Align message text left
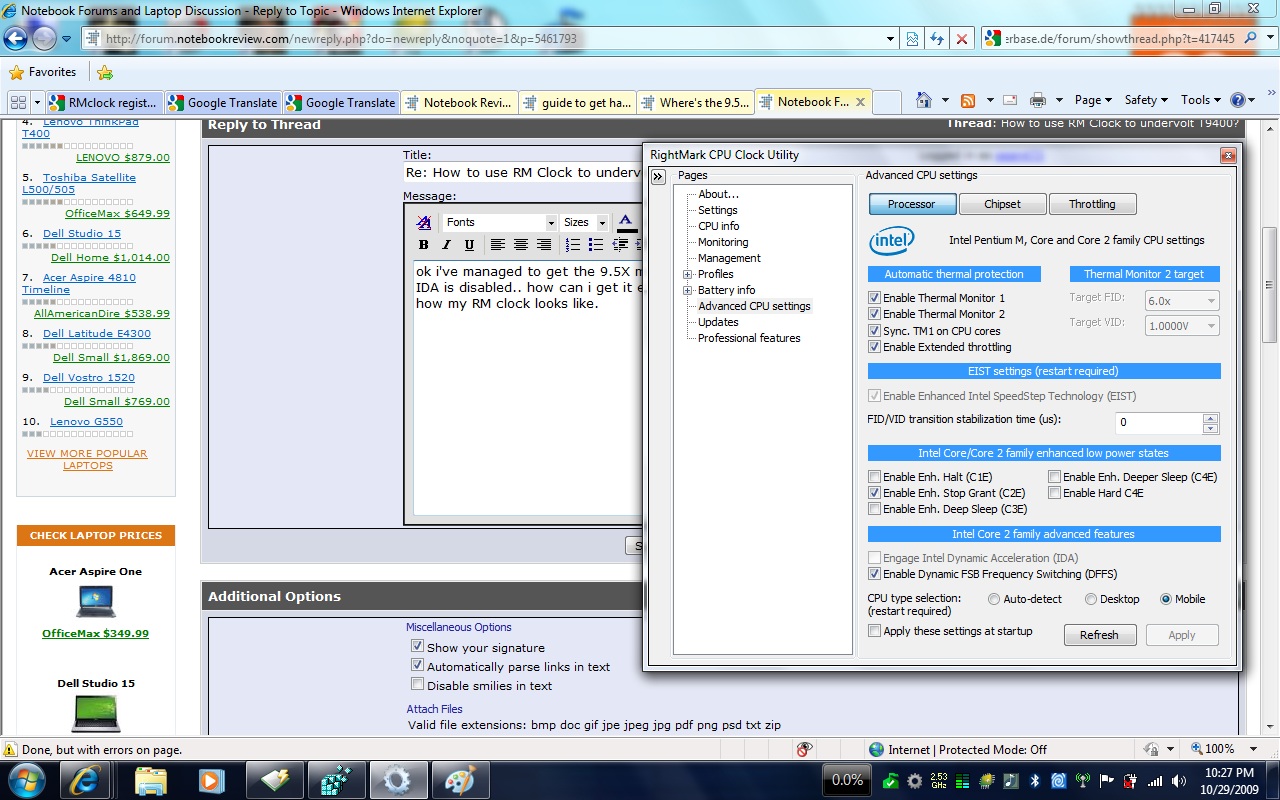The width and height of the screenshot is (1280, 800). pos(498,245)
